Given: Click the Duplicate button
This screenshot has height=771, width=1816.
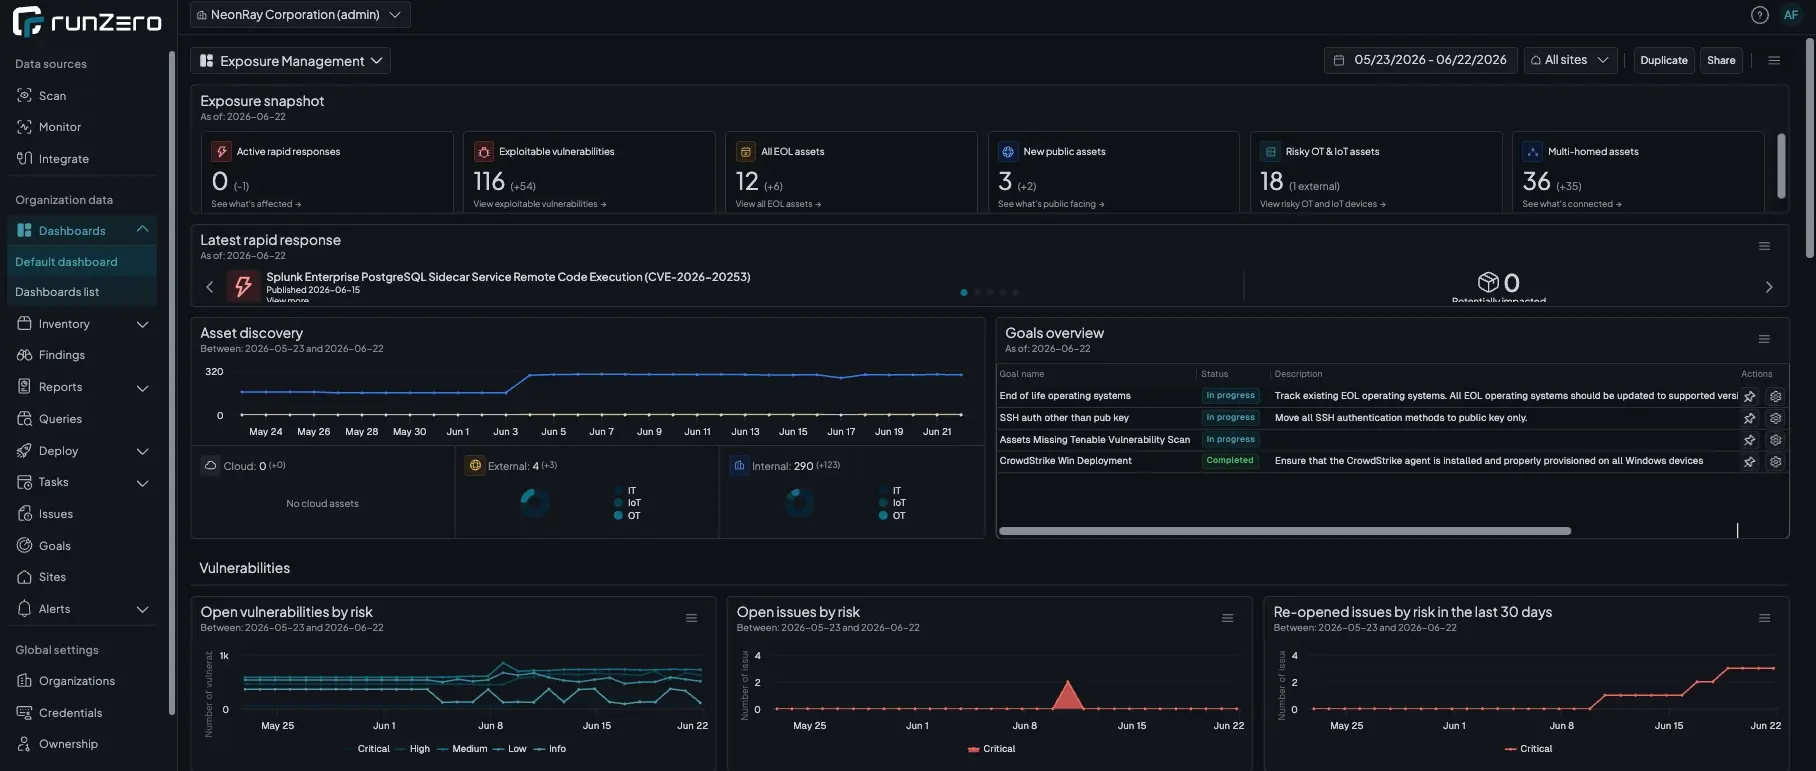Looking at the screenshot, I should 1664,60.
